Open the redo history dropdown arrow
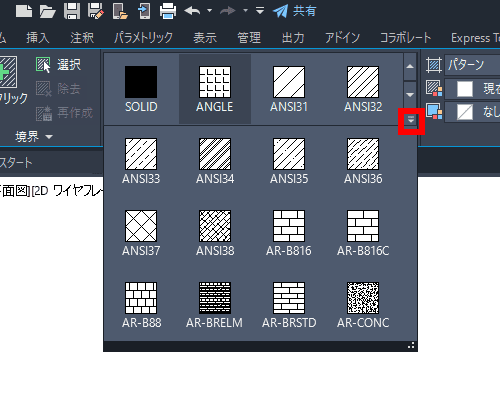 245,11
